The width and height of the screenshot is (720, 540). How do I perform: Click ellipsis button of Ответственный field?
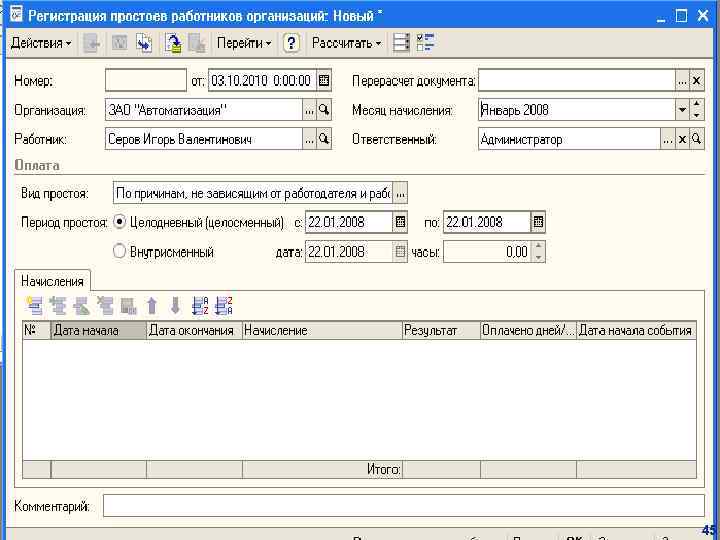(667, 139)
